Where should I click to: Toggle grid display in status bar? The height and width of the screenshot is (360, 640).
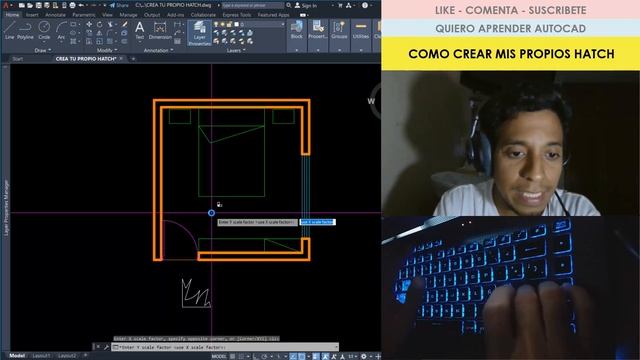pyautogui.click(x=233, y=356)
